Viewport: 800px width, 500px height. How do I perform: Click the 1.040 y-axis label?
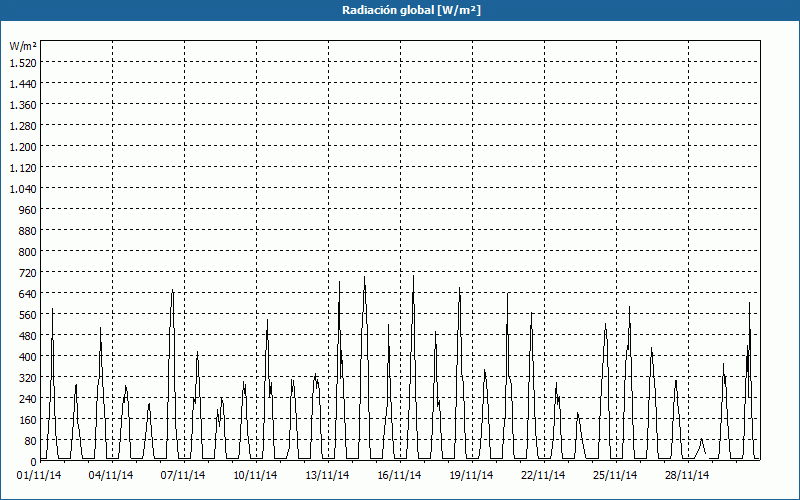(23, 188)
